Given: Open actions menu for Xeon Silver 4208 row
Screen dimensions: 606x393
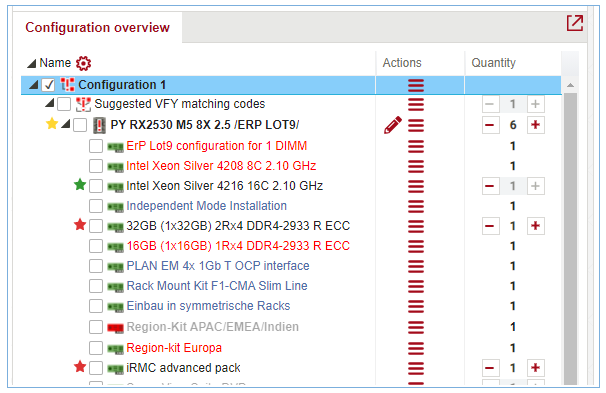Looking at the screenshot, I should point(416,166).
